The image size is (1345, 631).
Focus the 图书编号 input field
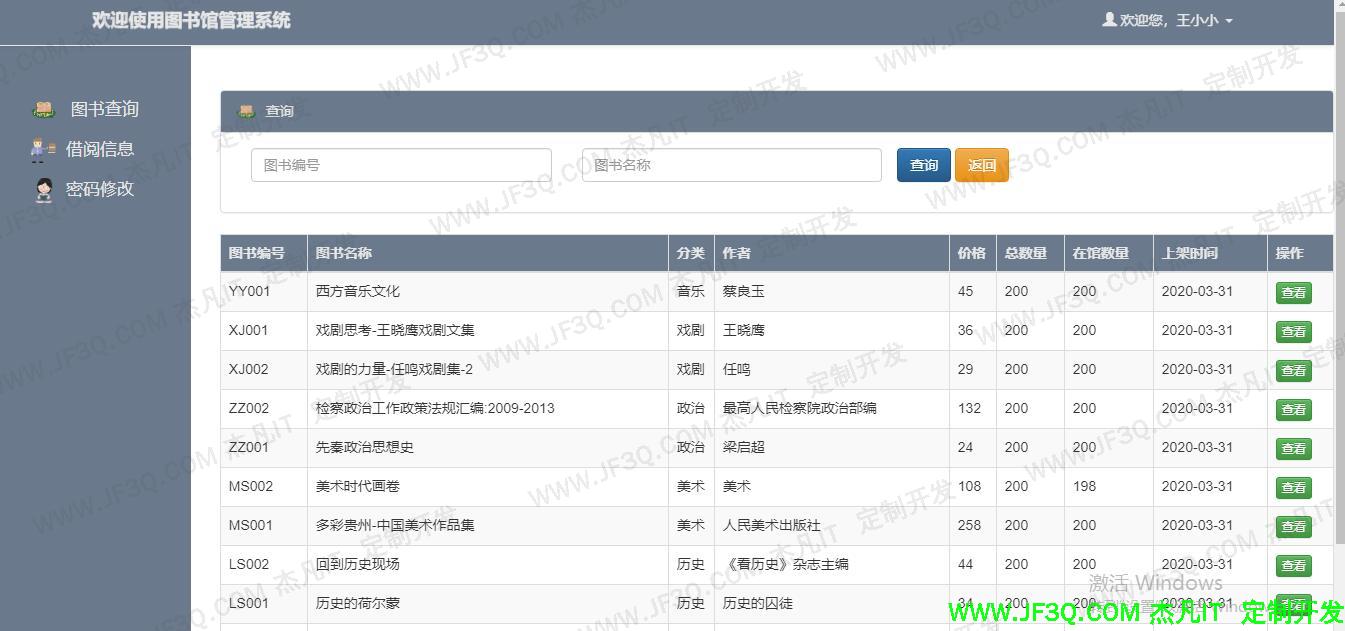point(401,165)
